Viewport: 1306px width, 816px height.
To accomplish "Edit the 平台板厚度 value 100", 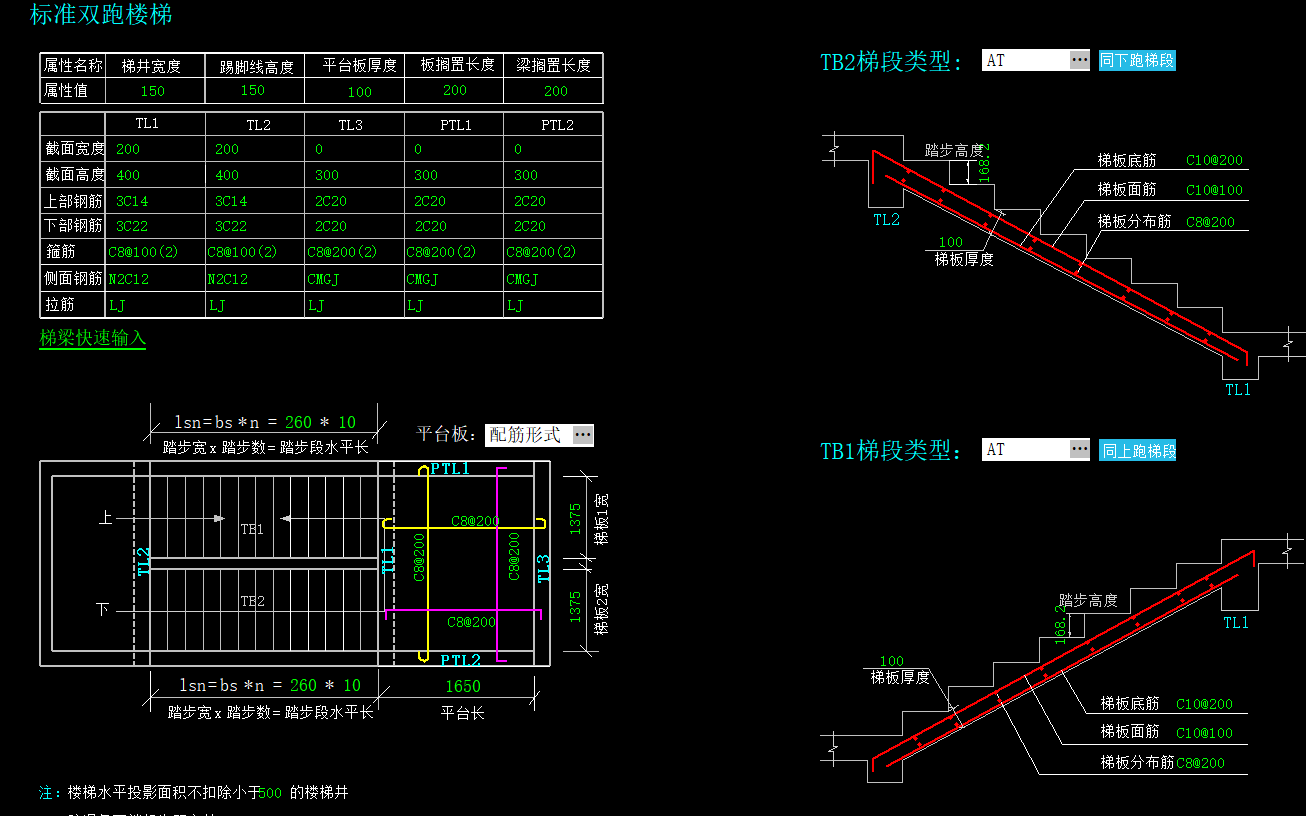I will 360,92.
